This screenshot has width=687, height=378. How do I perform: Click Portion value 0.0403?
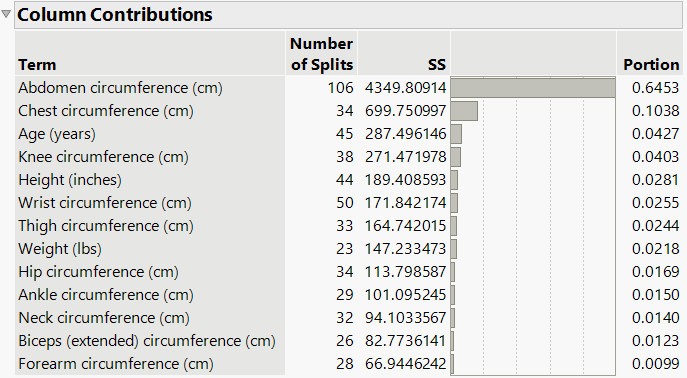point(655,157)
